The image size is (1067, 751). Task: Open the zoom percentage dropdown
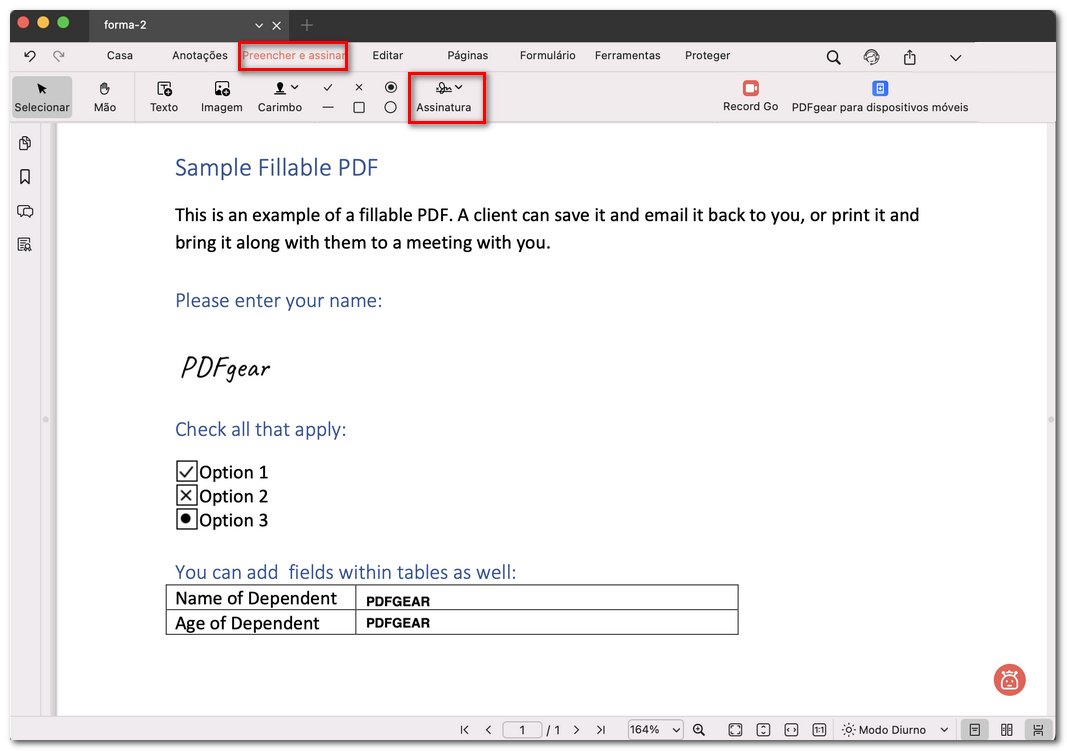pyautogui.click(x=655, y=730)
